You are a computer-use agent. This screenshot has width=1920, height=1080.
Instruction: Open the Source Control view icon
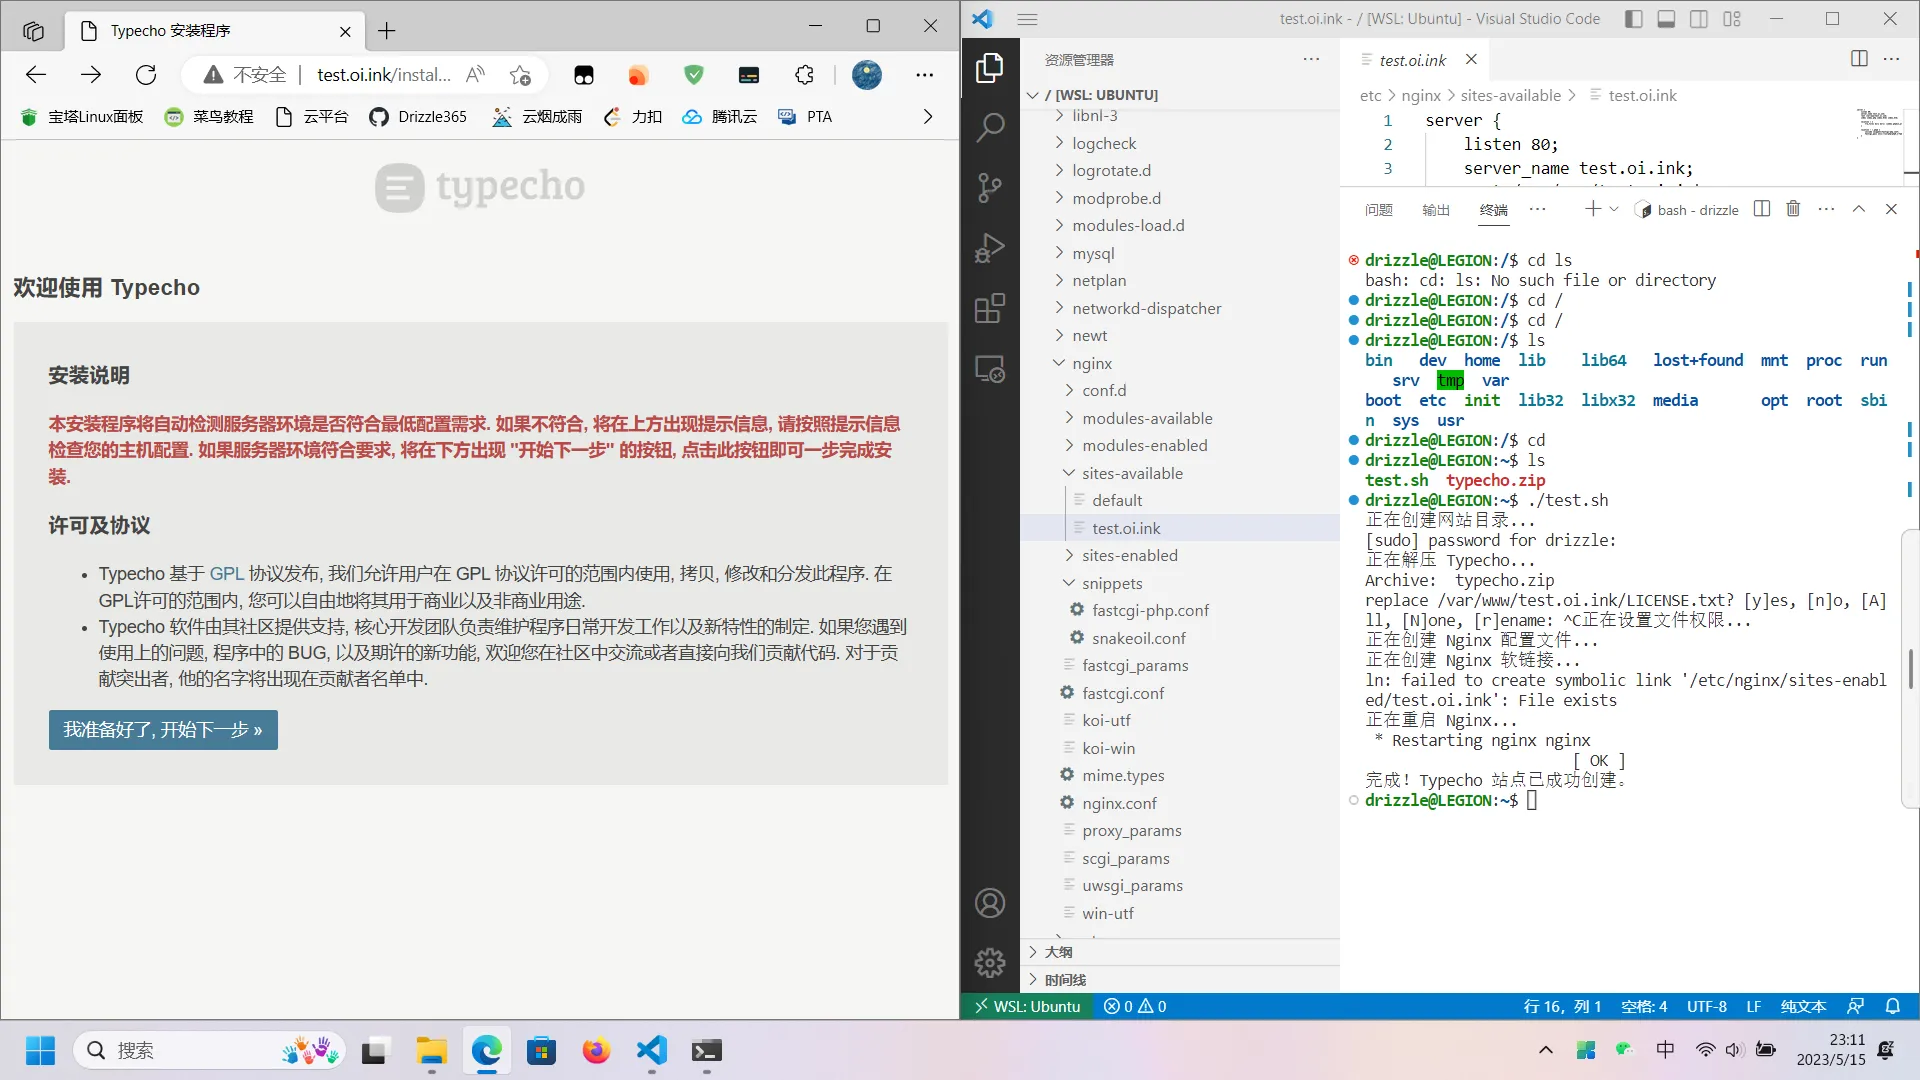coord(990,188)
